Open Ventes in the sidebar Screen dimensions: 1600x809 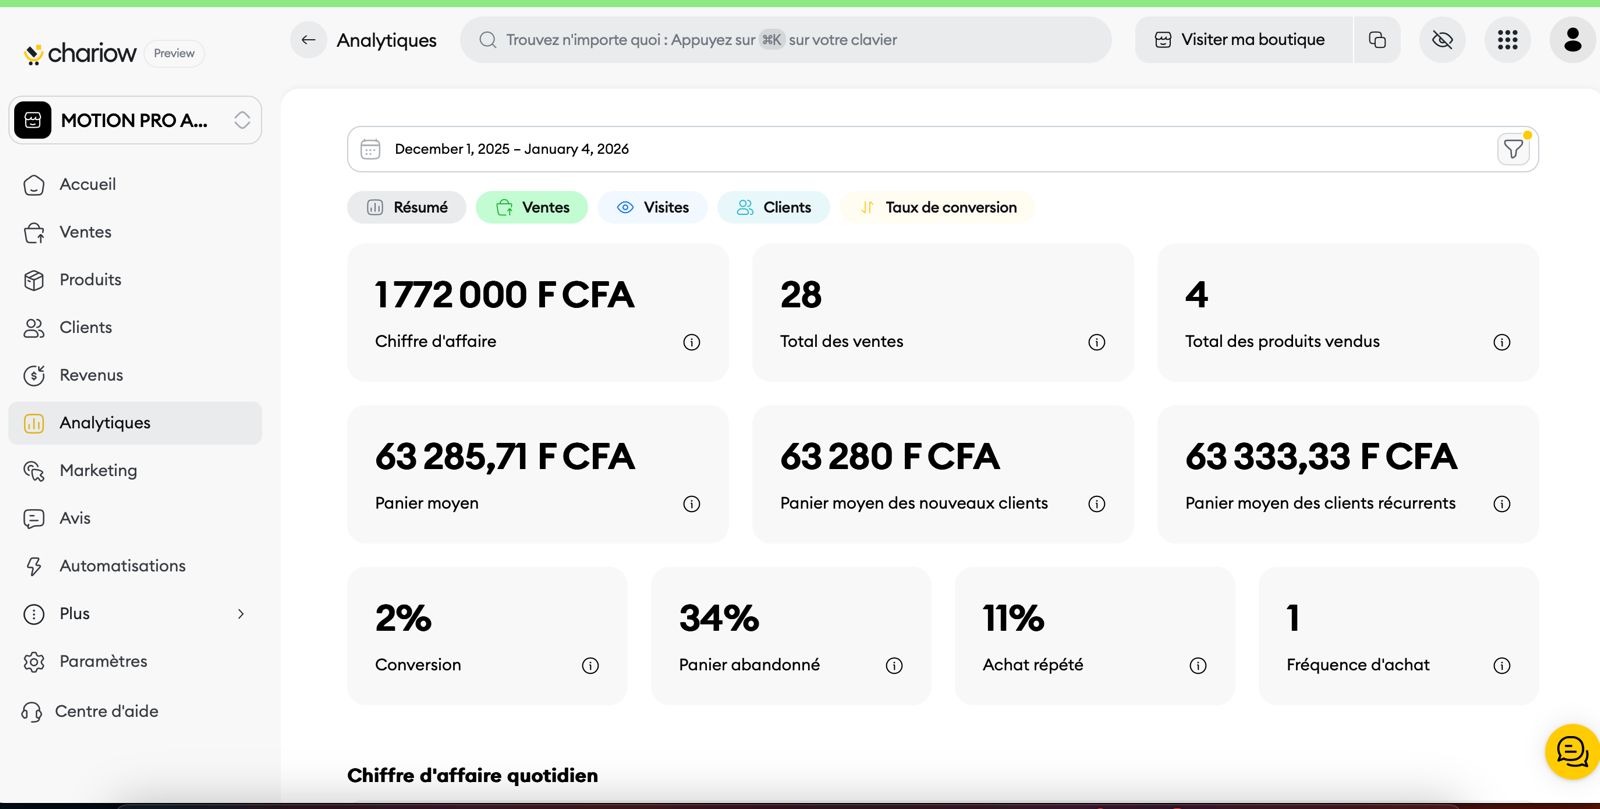coord(135,232)
